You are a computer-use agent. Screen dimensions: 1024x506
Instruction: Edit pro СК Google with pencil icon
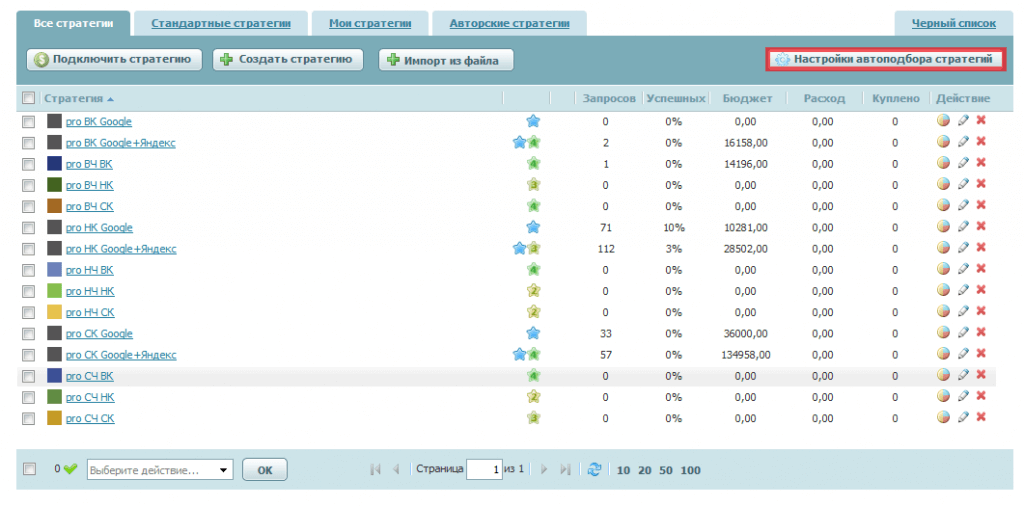click(963, 332)
